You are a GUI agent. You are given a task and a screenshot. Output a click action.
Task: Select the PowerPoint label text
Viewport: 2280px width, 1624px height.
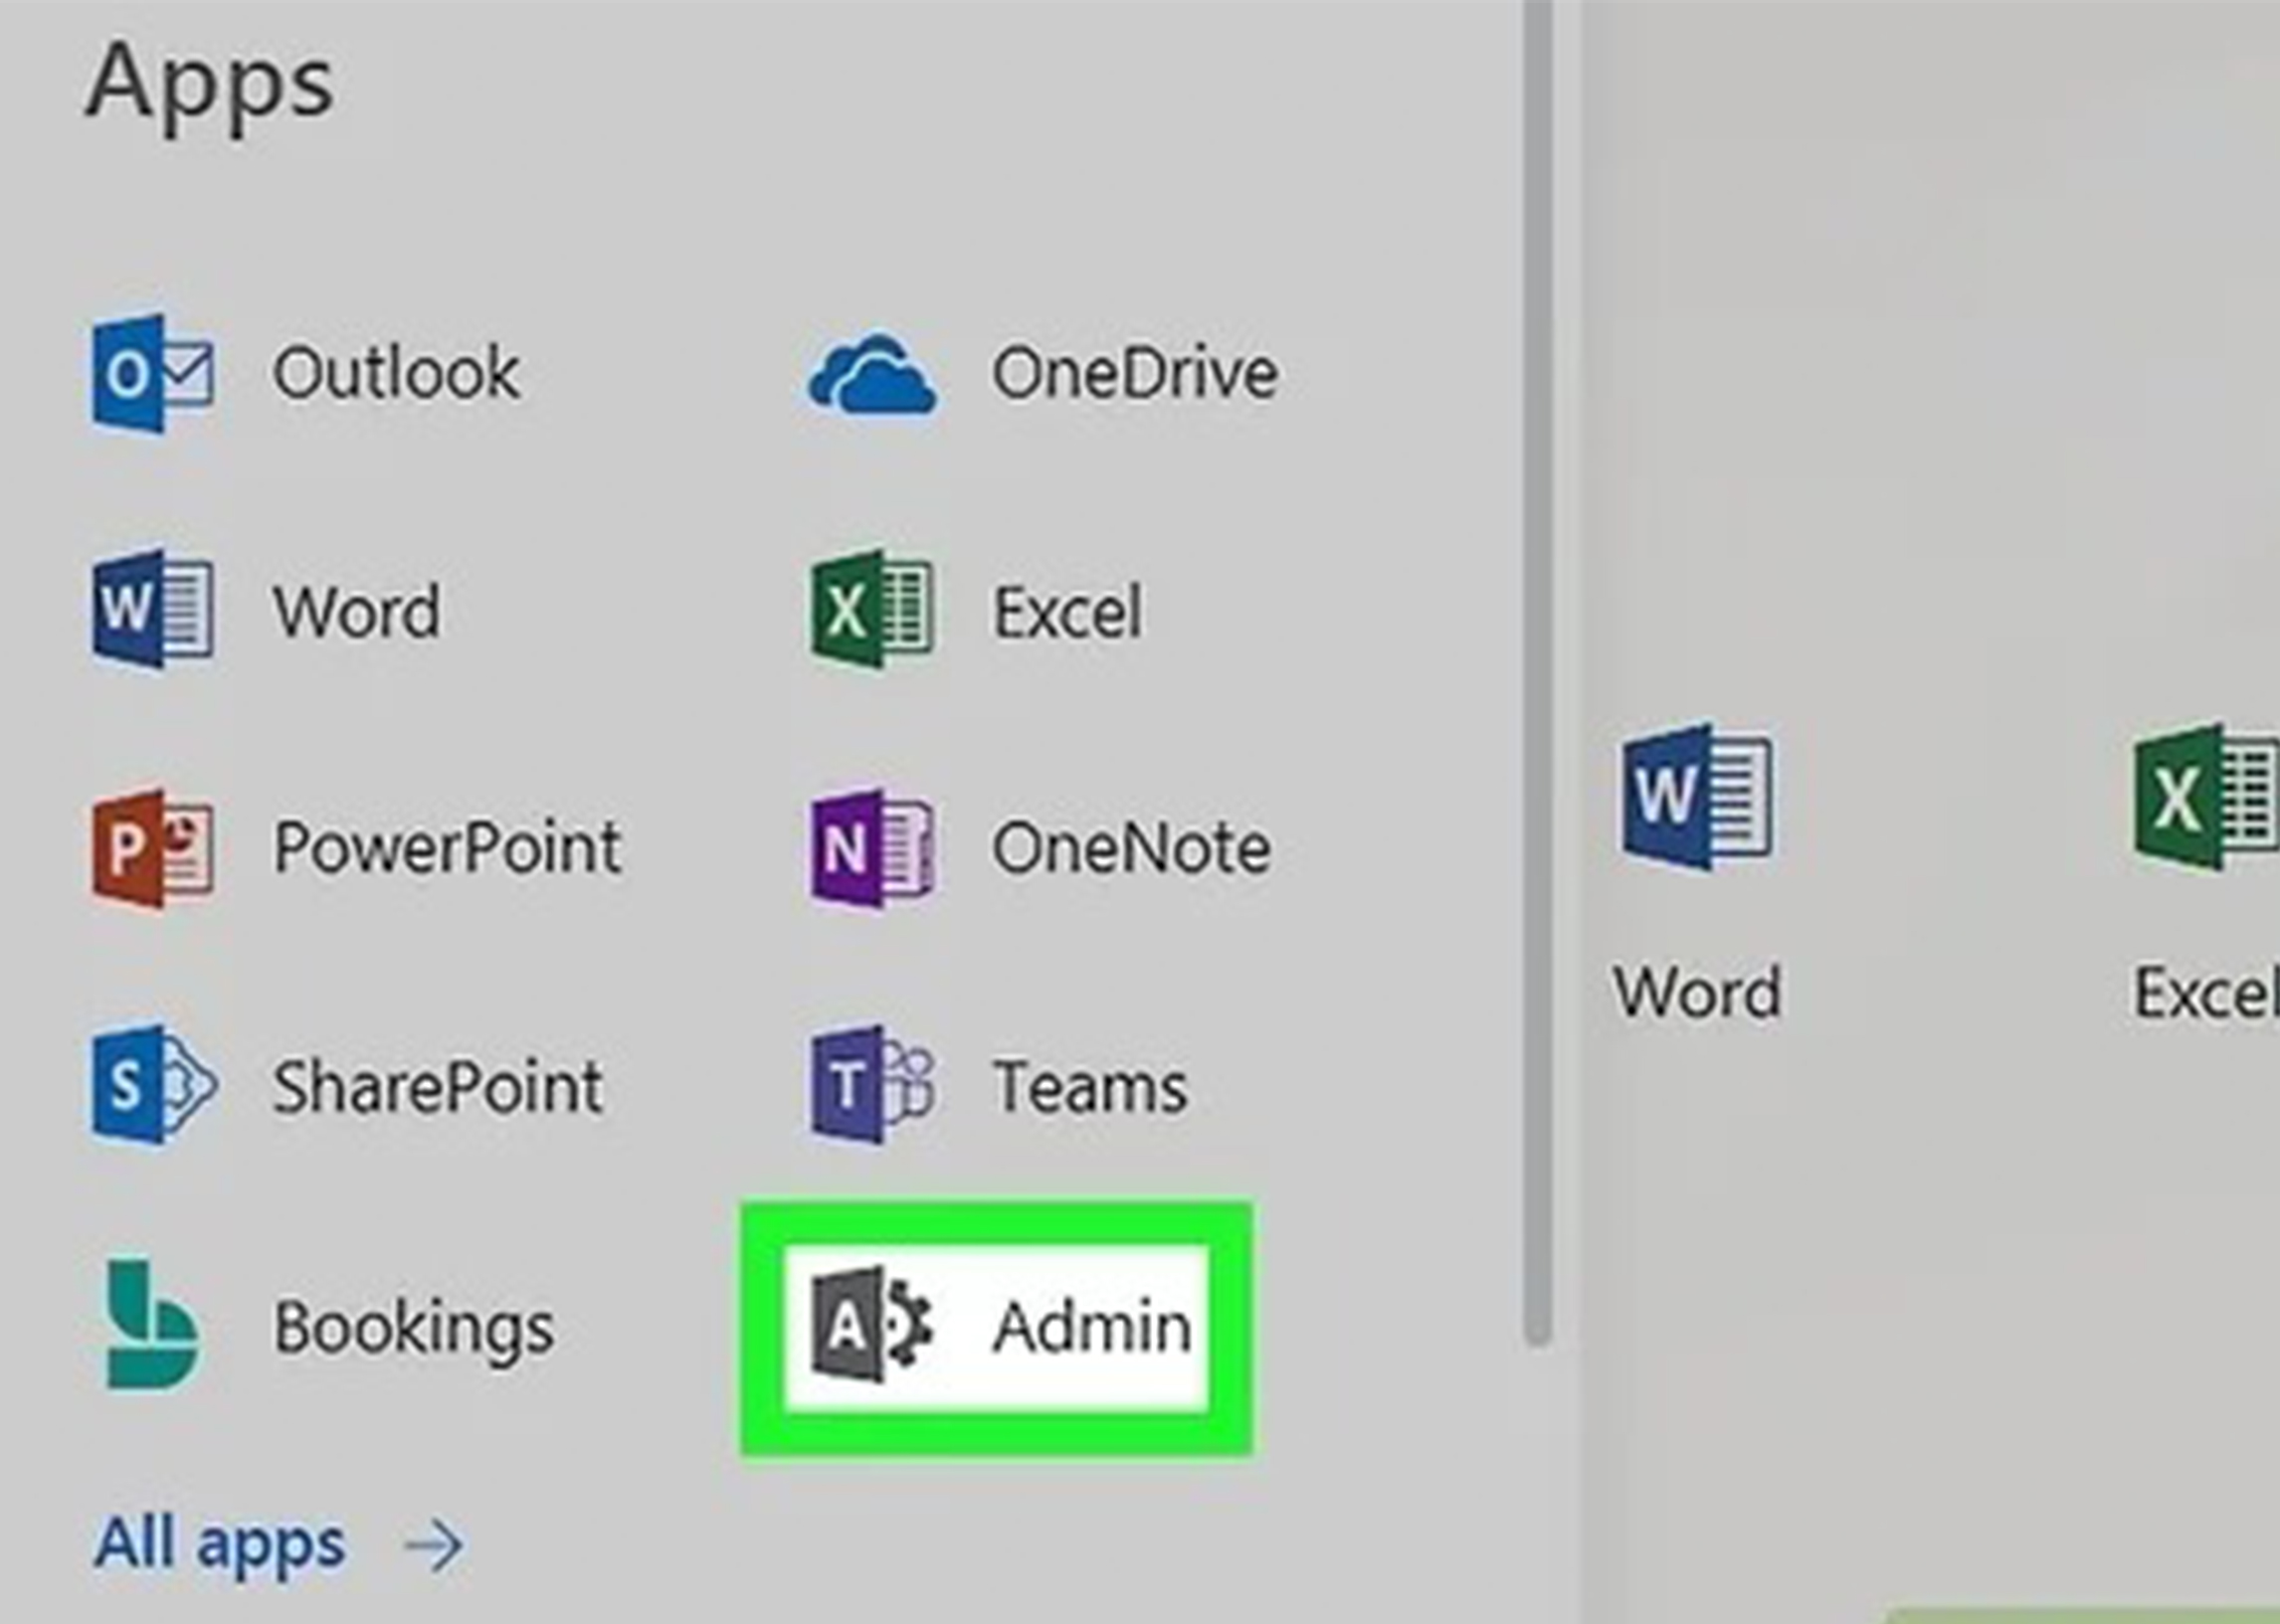point(447,847)
